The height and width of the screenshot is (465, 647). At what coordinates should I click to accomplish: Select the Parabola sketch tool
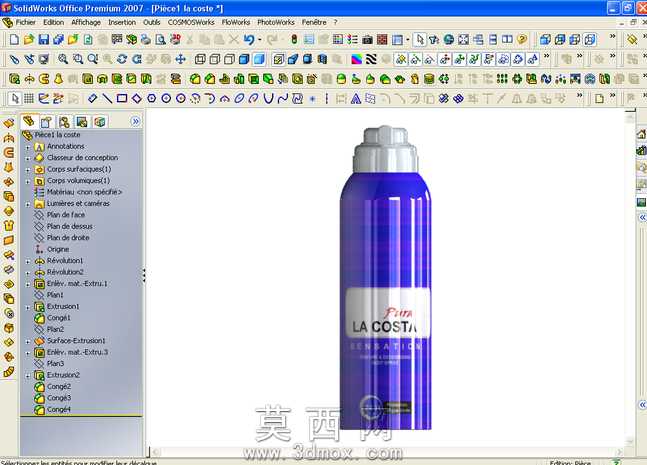(269, 98)
